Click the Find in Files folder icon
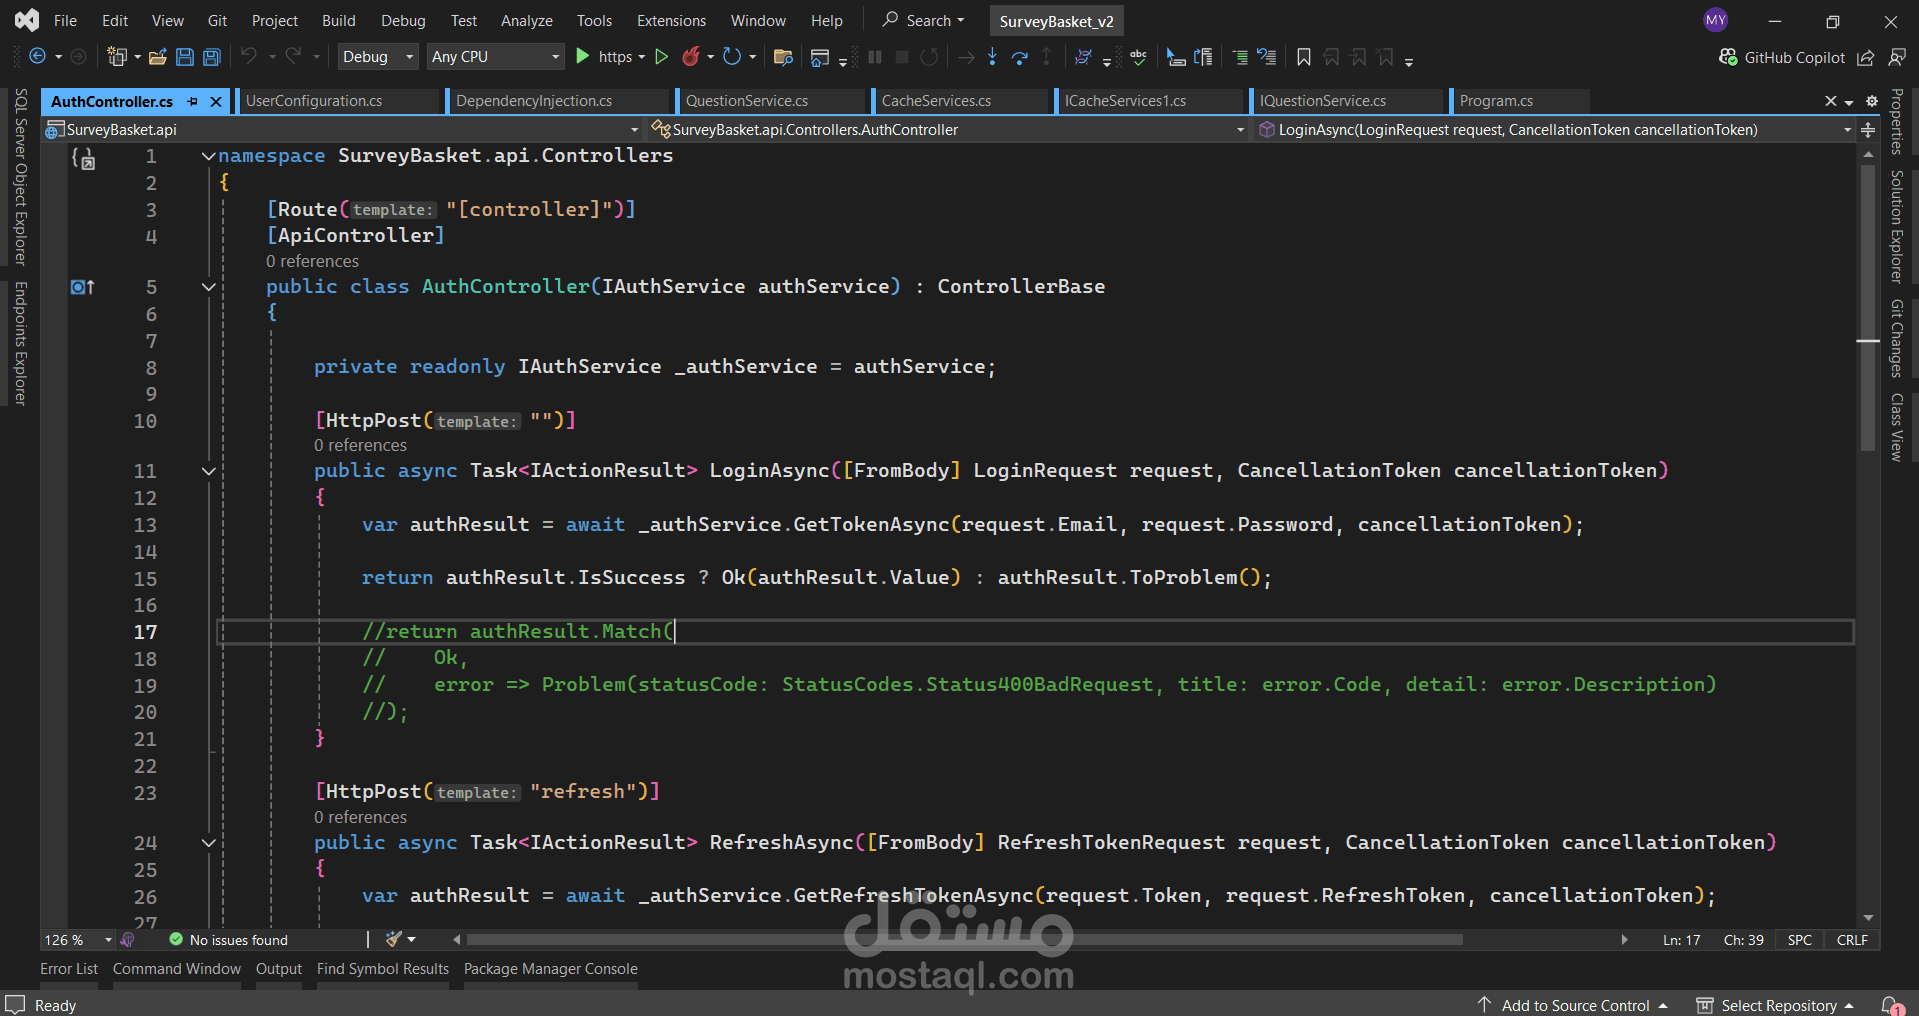The height and width of the screenshot is (1016, 1919). coord(783,57)
